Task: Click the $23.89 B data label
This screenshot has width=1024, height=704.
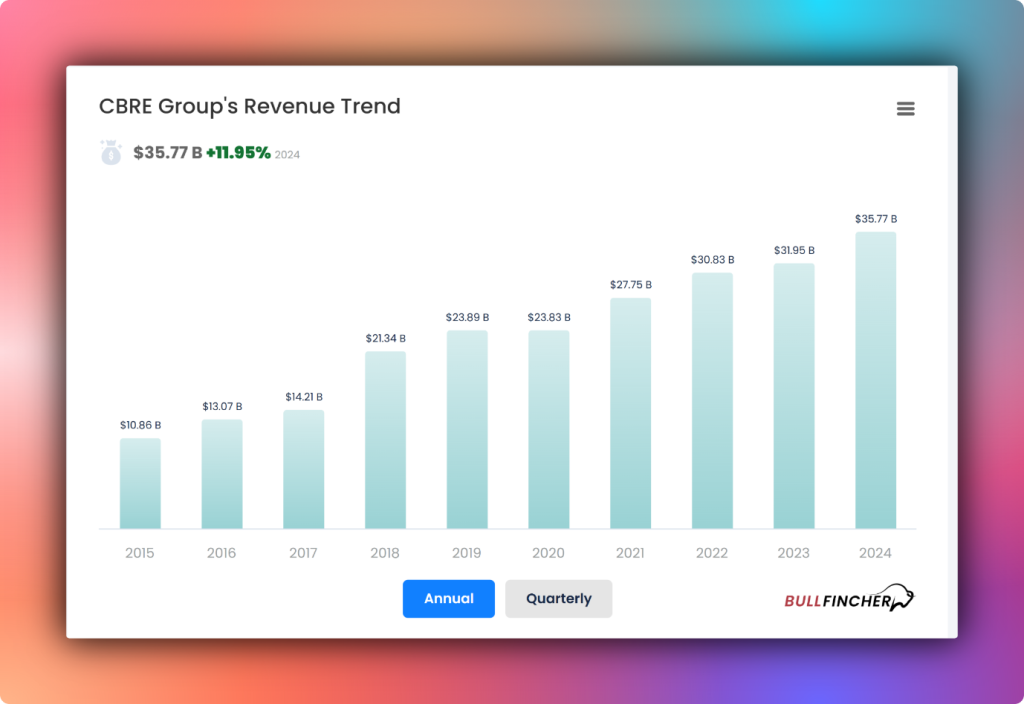Action: point(467,317)
